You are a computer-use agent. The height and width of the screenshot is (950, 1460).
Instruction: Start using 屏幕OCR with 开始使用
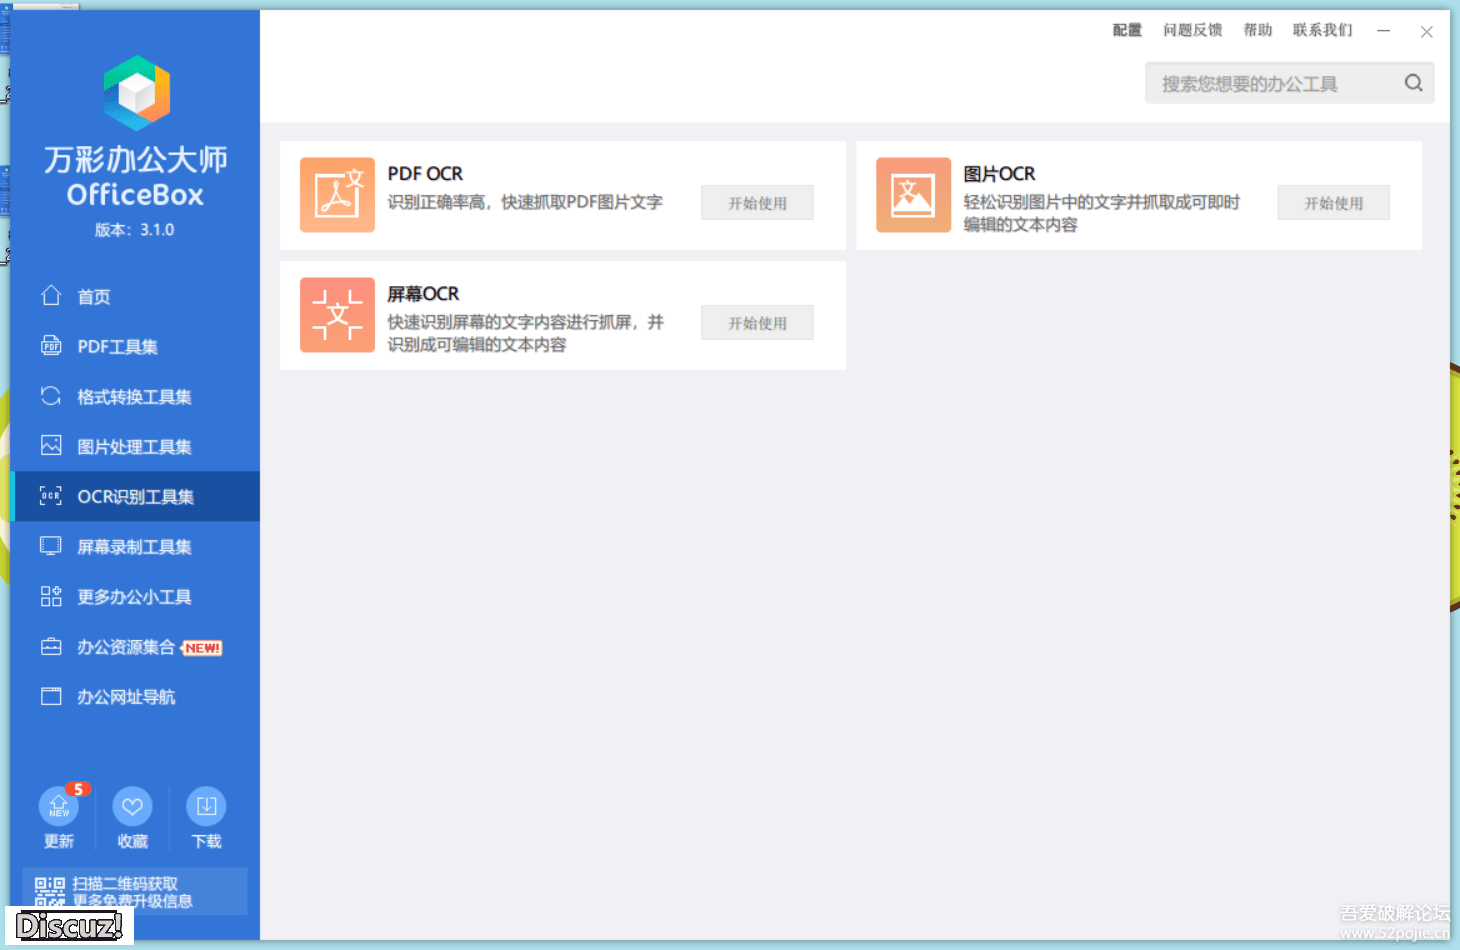pos(757,323)
